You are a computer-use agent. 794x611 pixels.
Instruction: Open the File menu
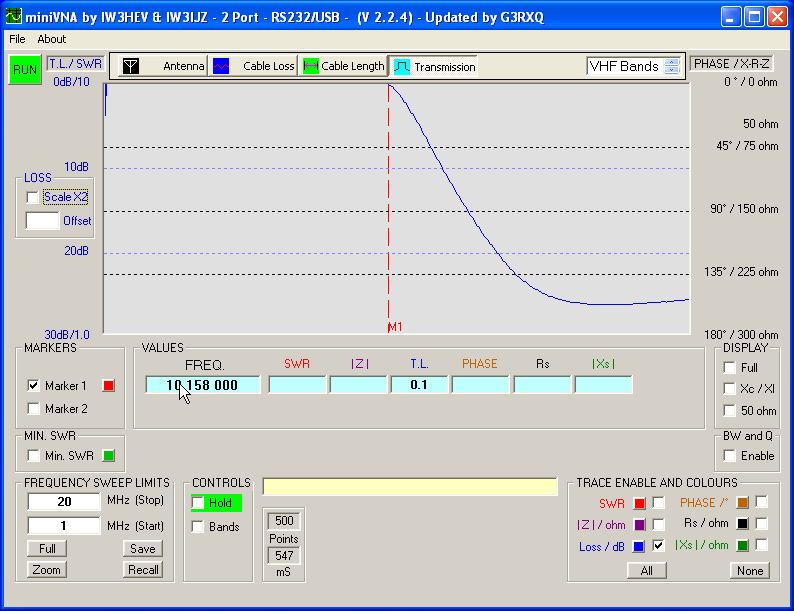click(x=17, y=39)
